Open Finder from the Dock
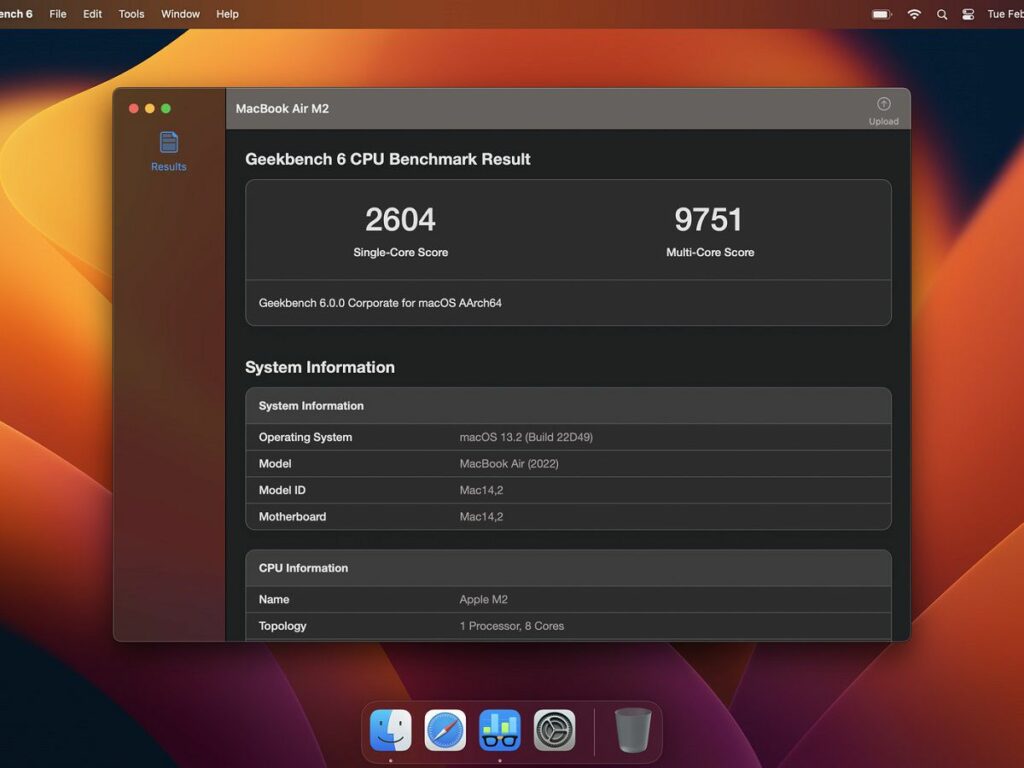This screenshot has height=768, width=1024. click(391, 730)
